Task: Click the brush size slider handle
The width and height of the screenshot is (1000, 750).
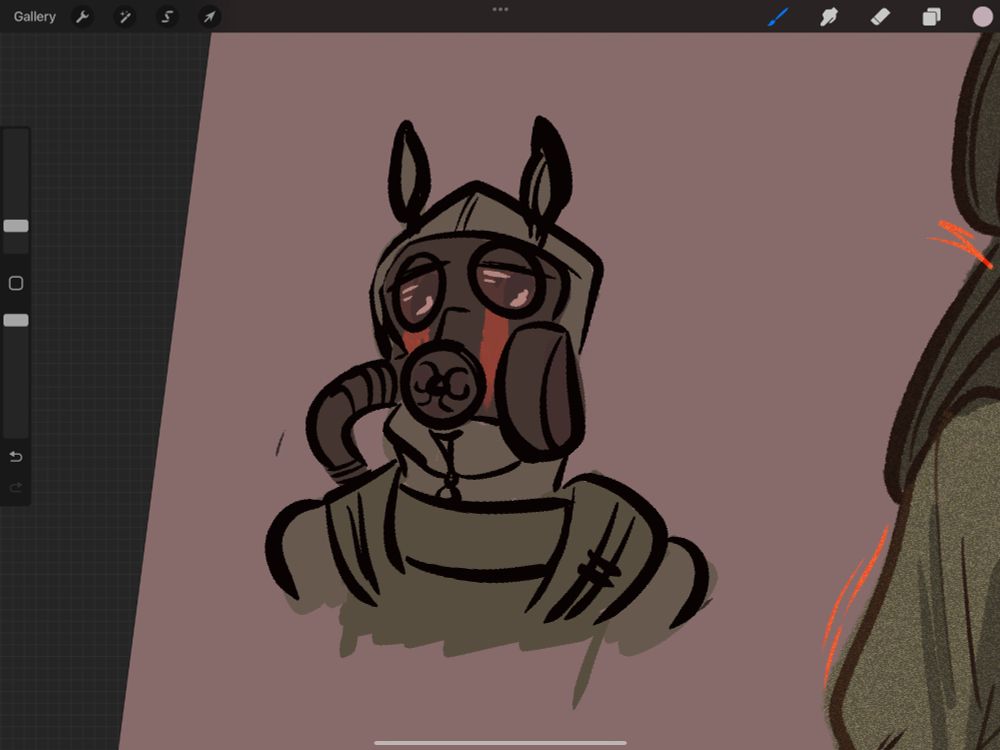Action: [x=16, y=226]
